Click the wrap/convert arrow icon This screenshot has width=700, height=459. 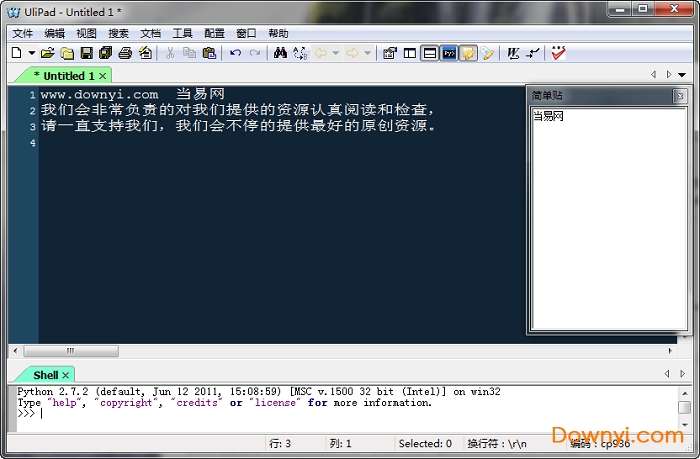click(533, 53)
